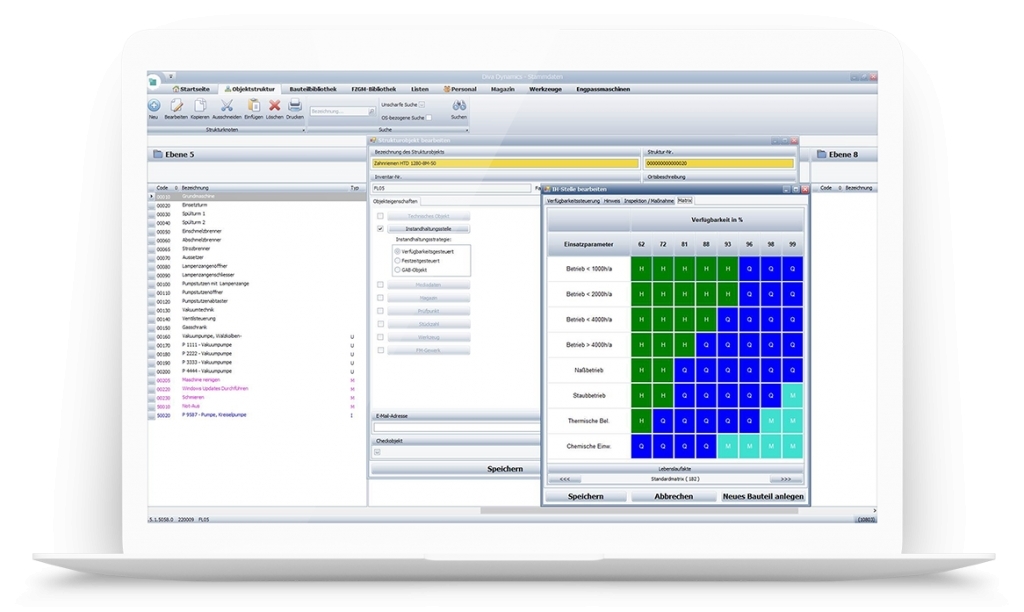Click the Bearbeiten pencil icon
The width and height of the screenshot is (1024, 612).
tap(176, 105)
